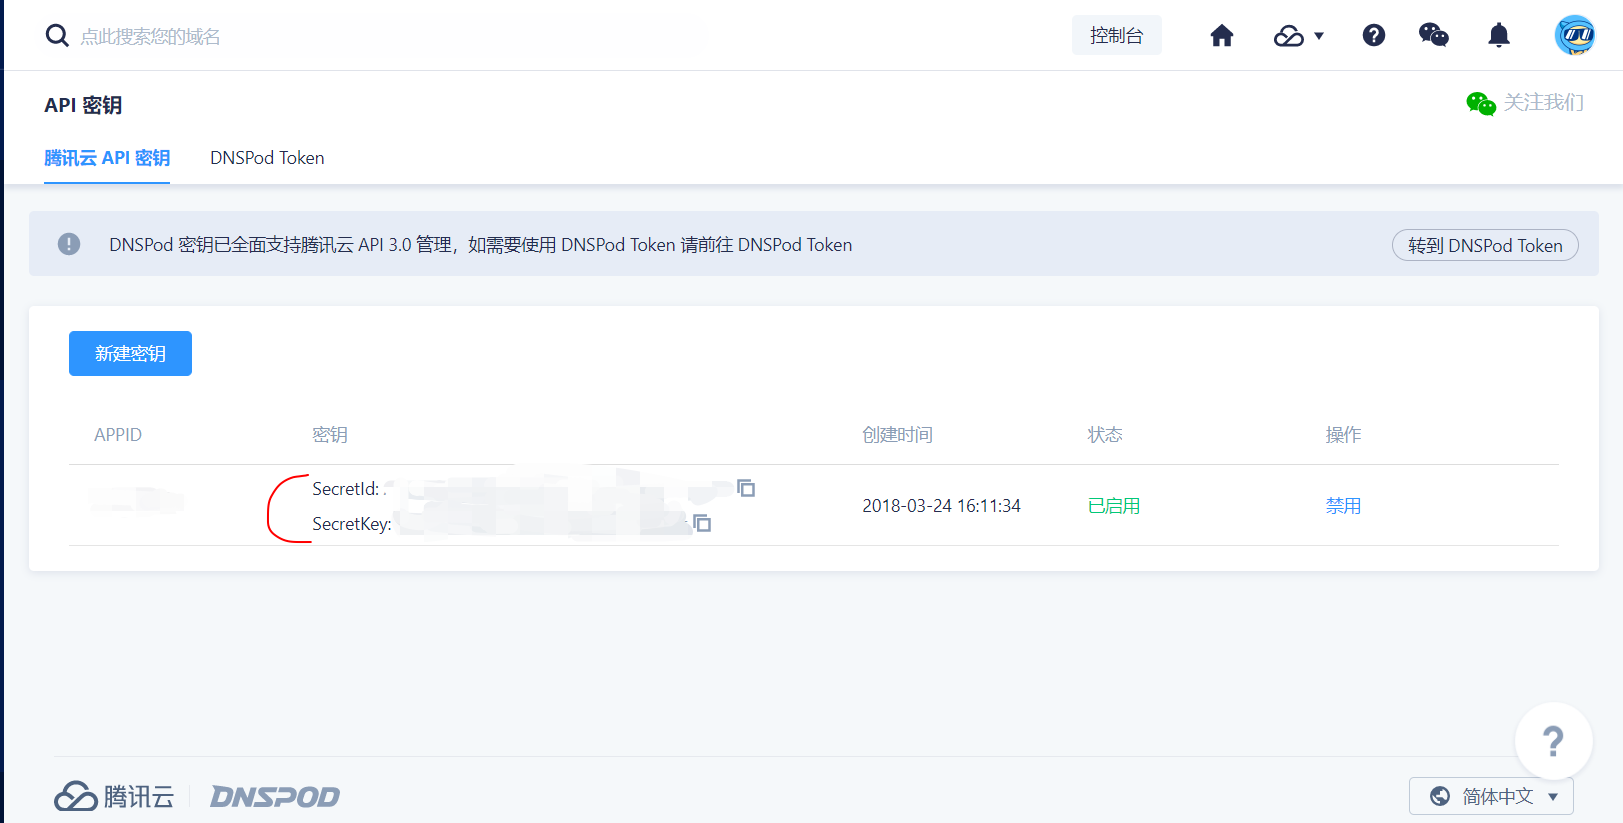Go to the home icon

pos(1221,36)
